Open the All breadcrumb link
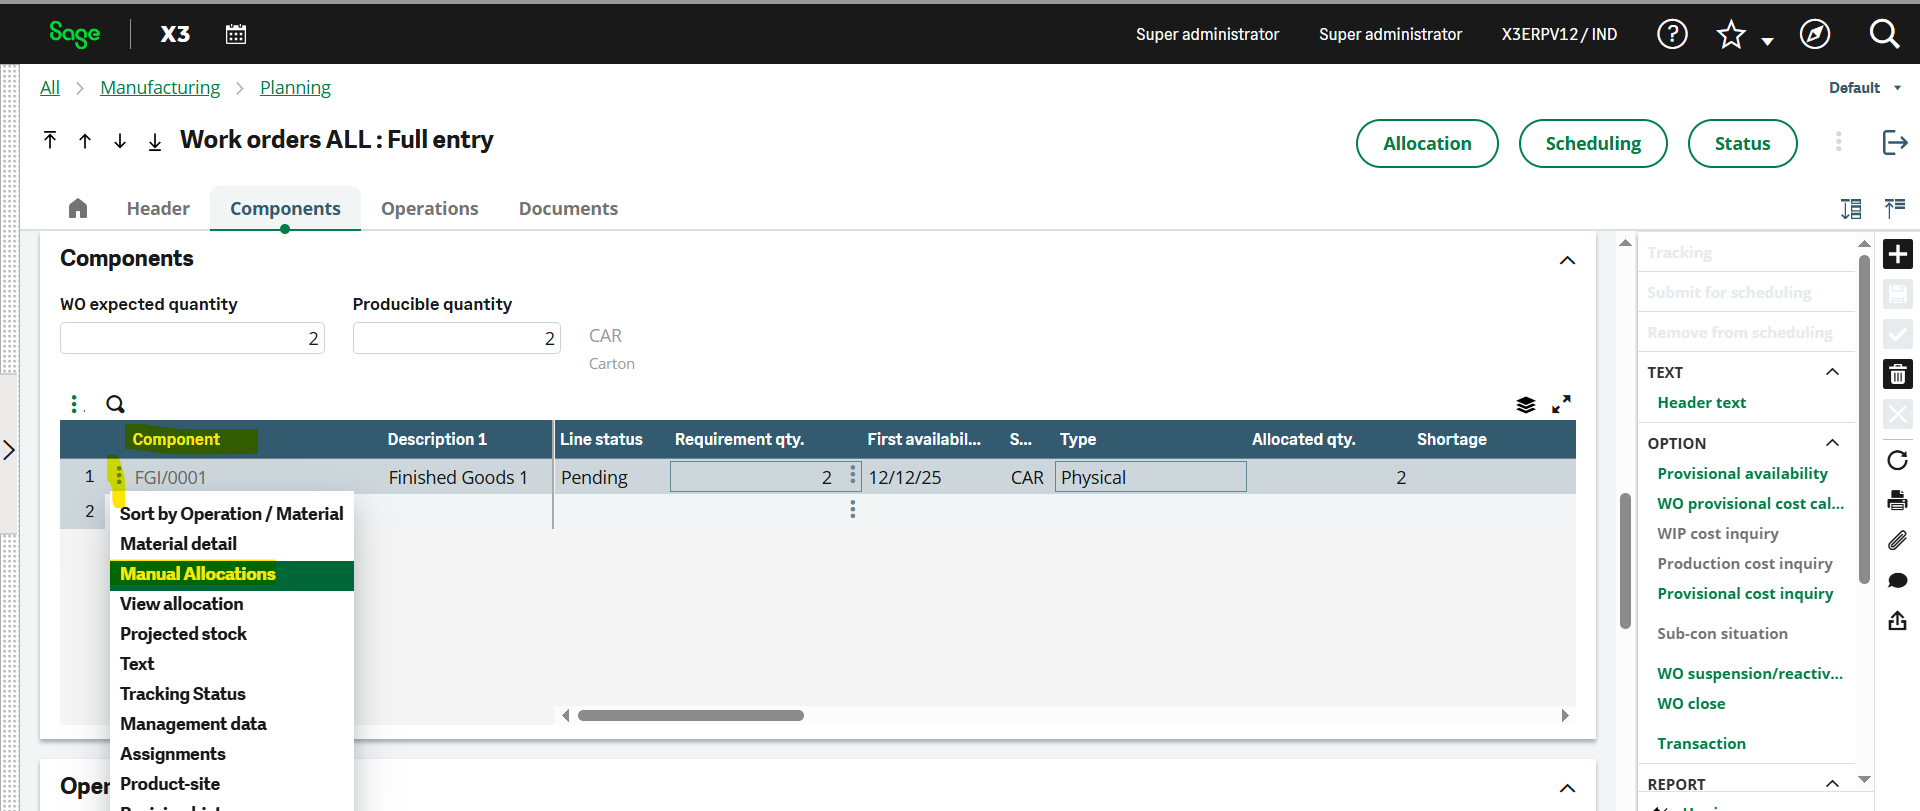 tap(50, 88)
